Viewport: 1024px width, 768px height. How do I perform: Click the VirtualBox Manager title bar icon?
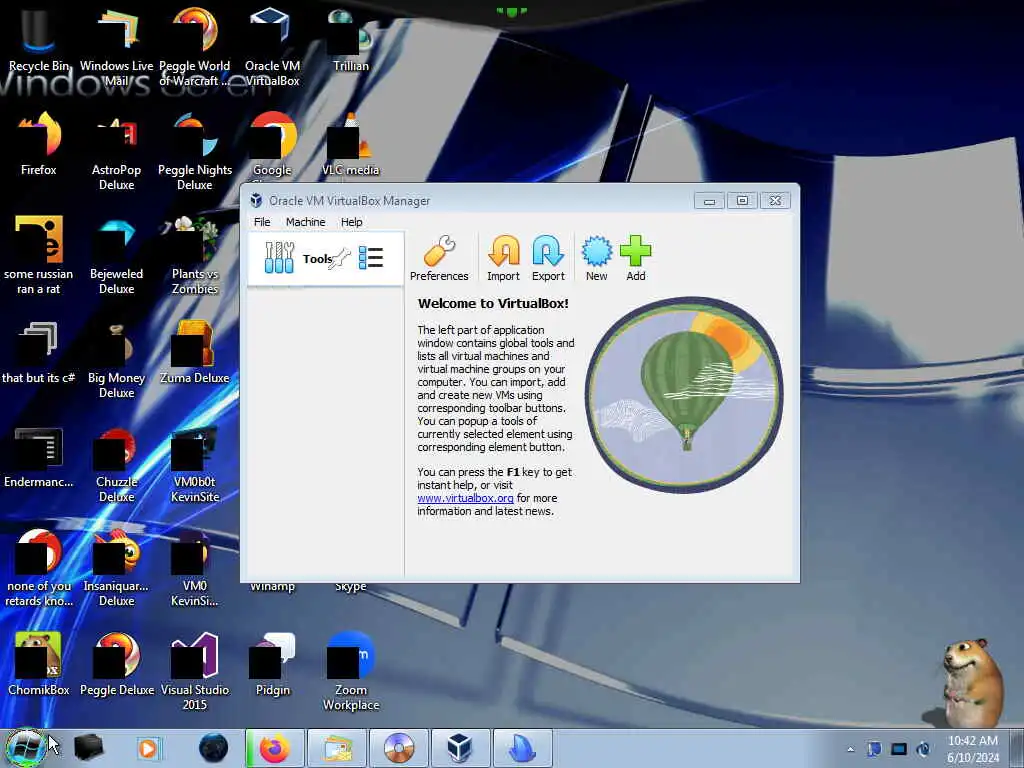[x=257, y=200]
